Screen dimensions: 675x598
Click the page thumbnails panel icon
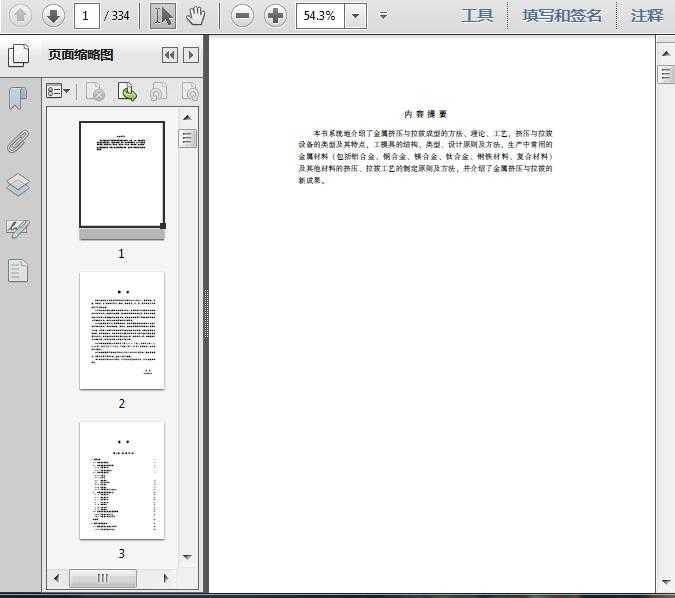pos(19,55)
